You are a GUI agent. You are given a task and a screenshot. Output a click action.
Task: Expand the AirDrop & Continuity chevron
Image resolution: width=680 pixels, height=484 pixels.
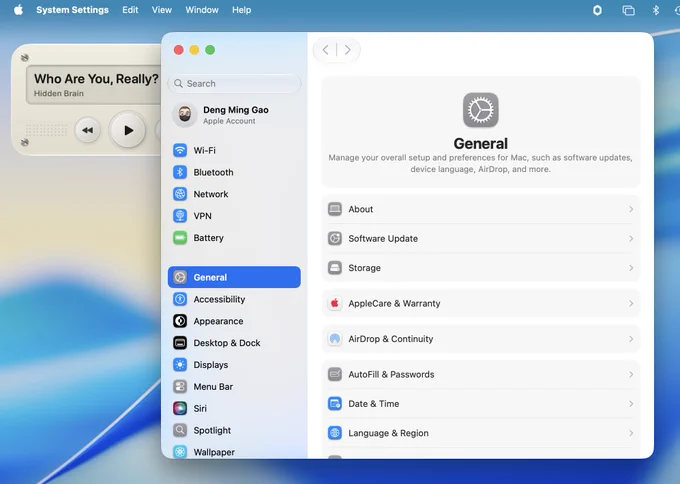[631, 339]
